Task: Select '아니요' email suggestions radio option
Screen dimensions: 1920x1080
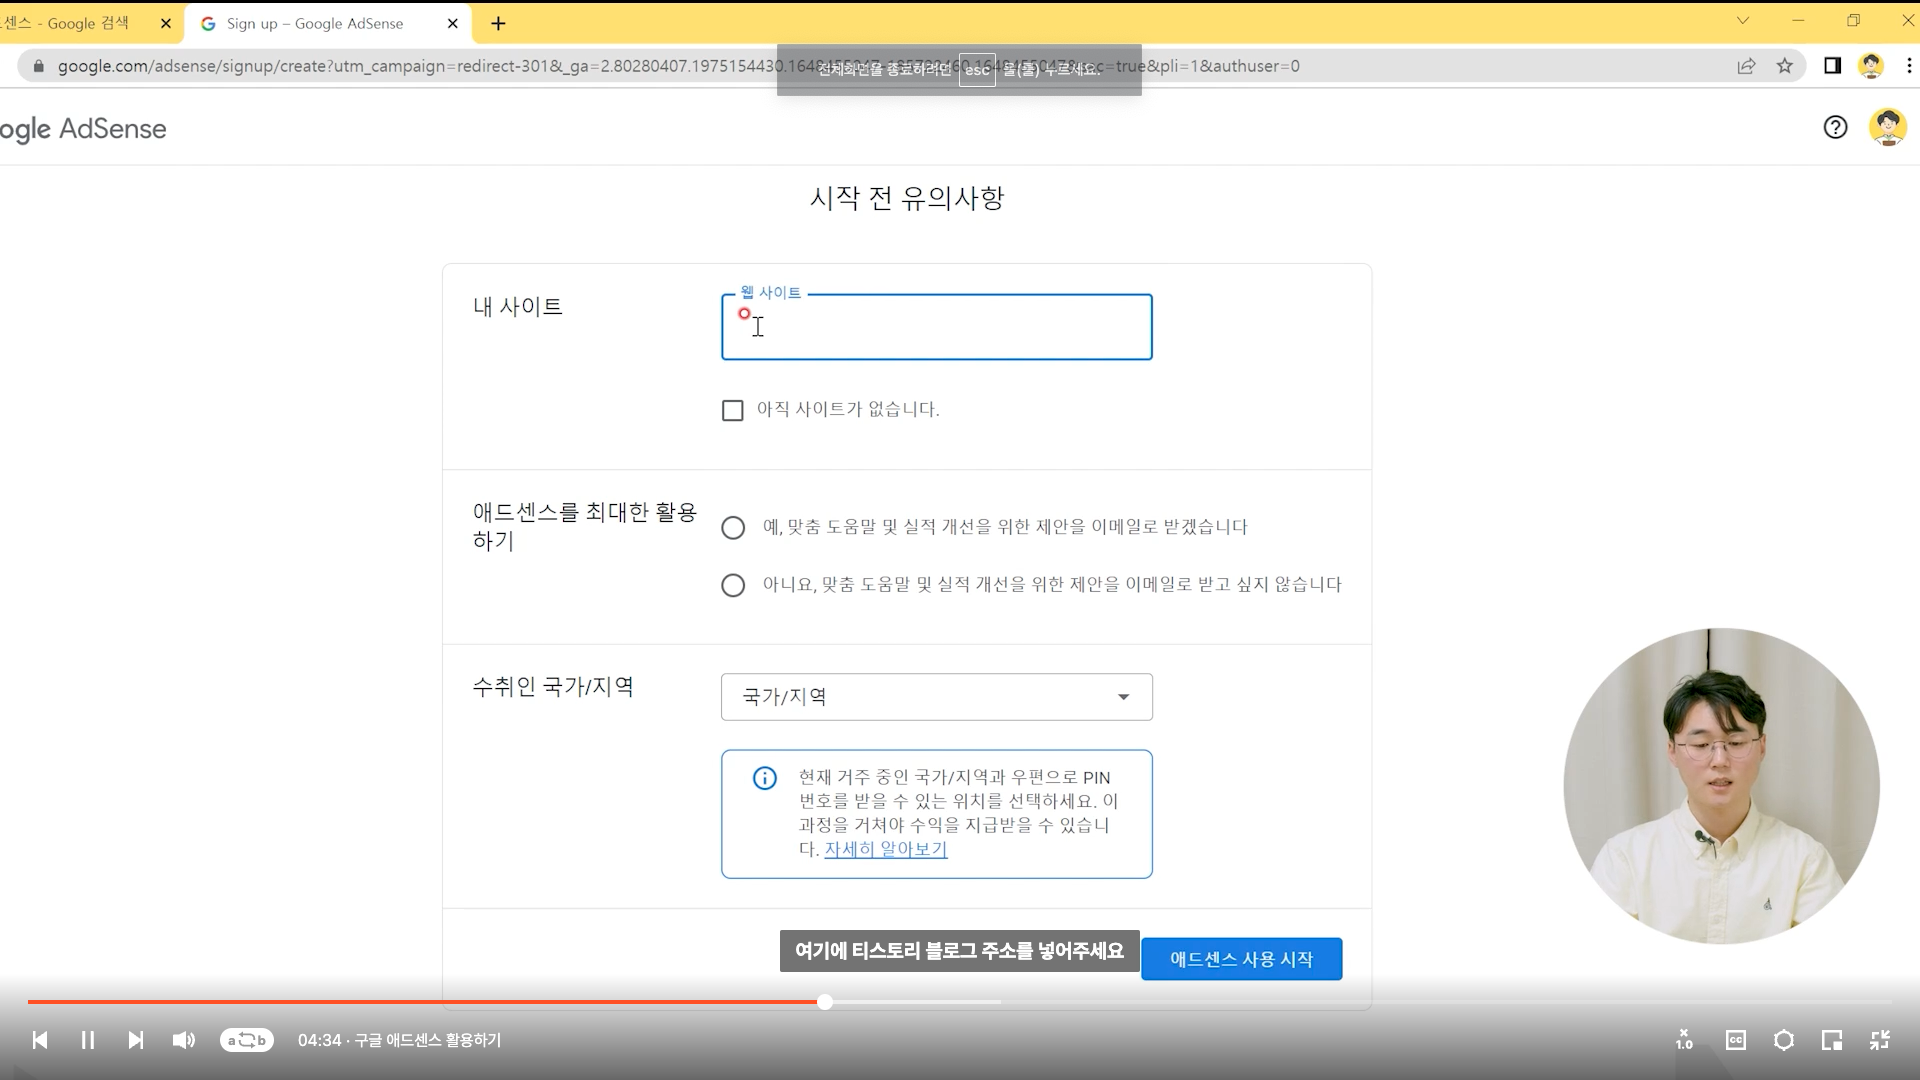Action: (x=733, y=585)
